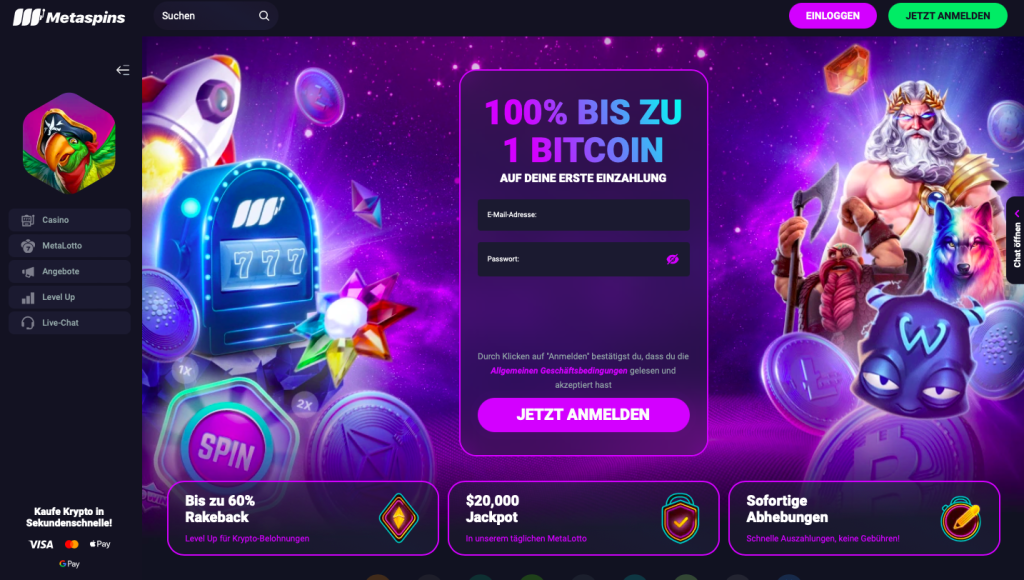Open the MetaLotto menu item
This screenshot has height=580, width=1024.
(x=70, y=246)
